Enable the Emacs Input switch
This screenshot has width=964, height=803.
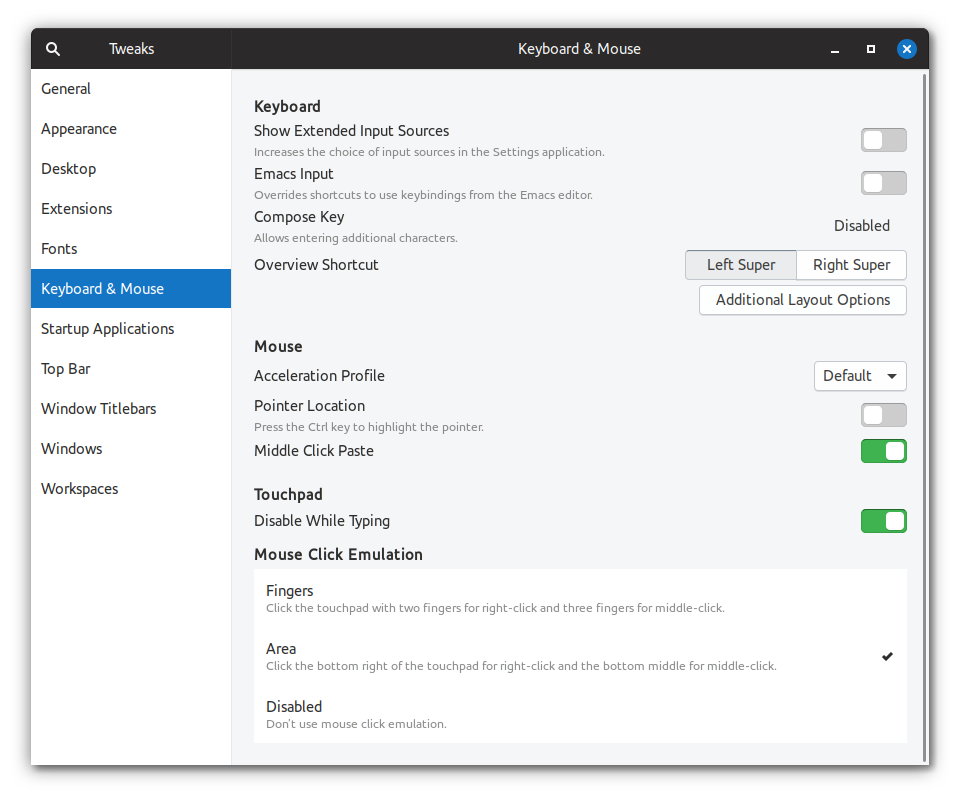tap(883, 183)
